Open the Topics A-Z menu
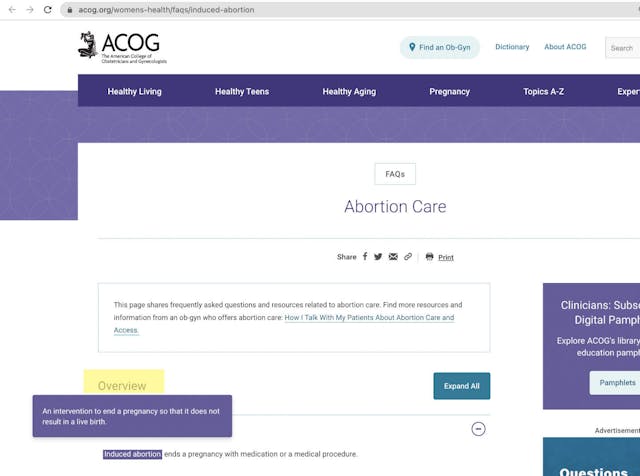The height and width of the screenshot is (476, 640). [543, 91]
